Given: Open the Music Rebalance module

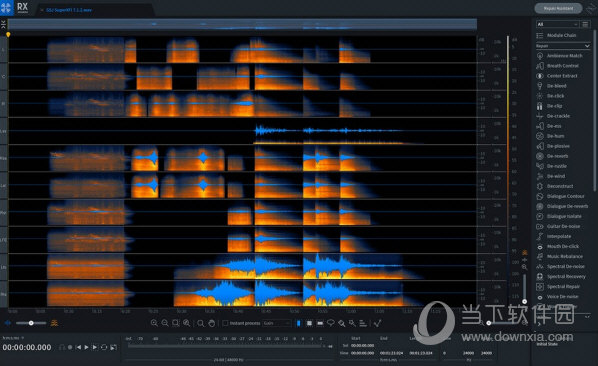Looking at the screenshot, I should point(559,256).
